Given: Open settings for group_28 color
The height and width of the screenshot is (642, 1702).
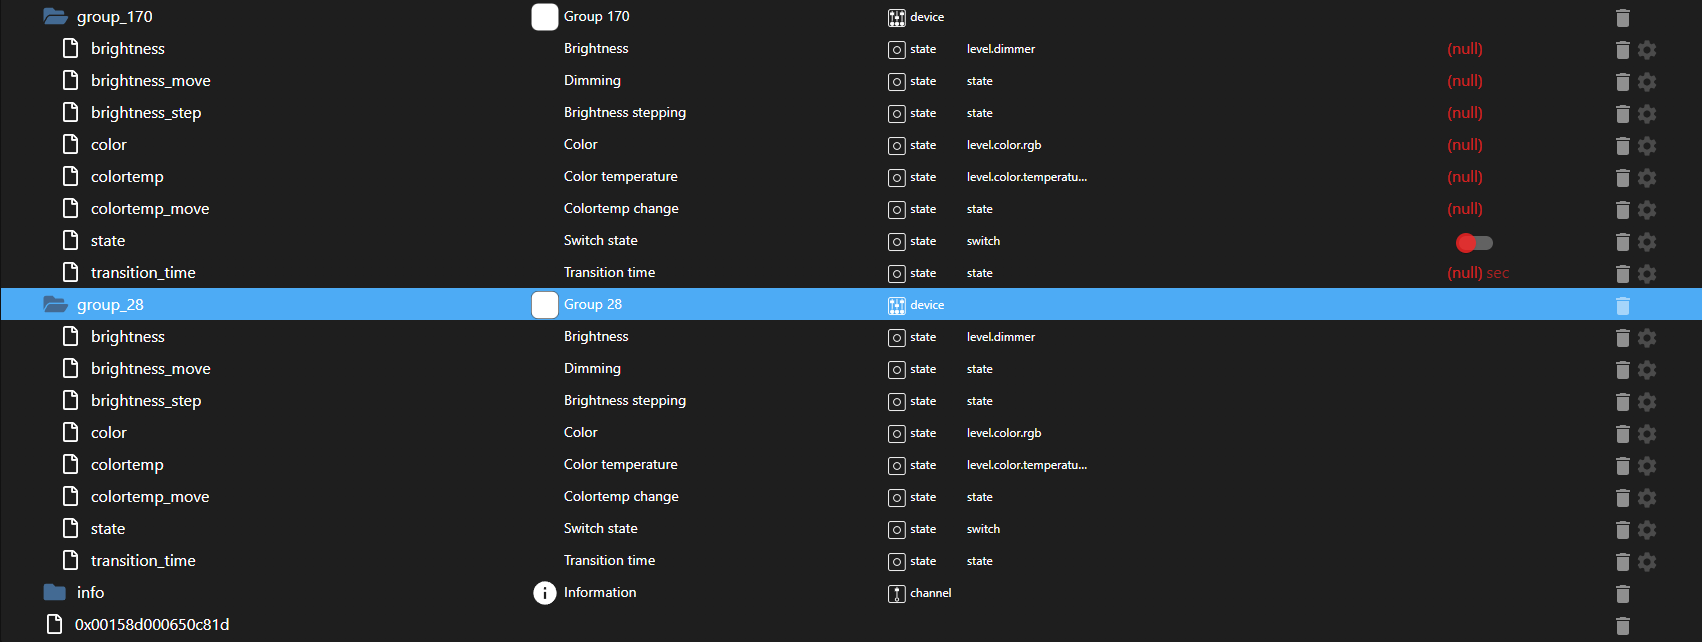Looking at the screenshot, I should (x=1647, y=433).
